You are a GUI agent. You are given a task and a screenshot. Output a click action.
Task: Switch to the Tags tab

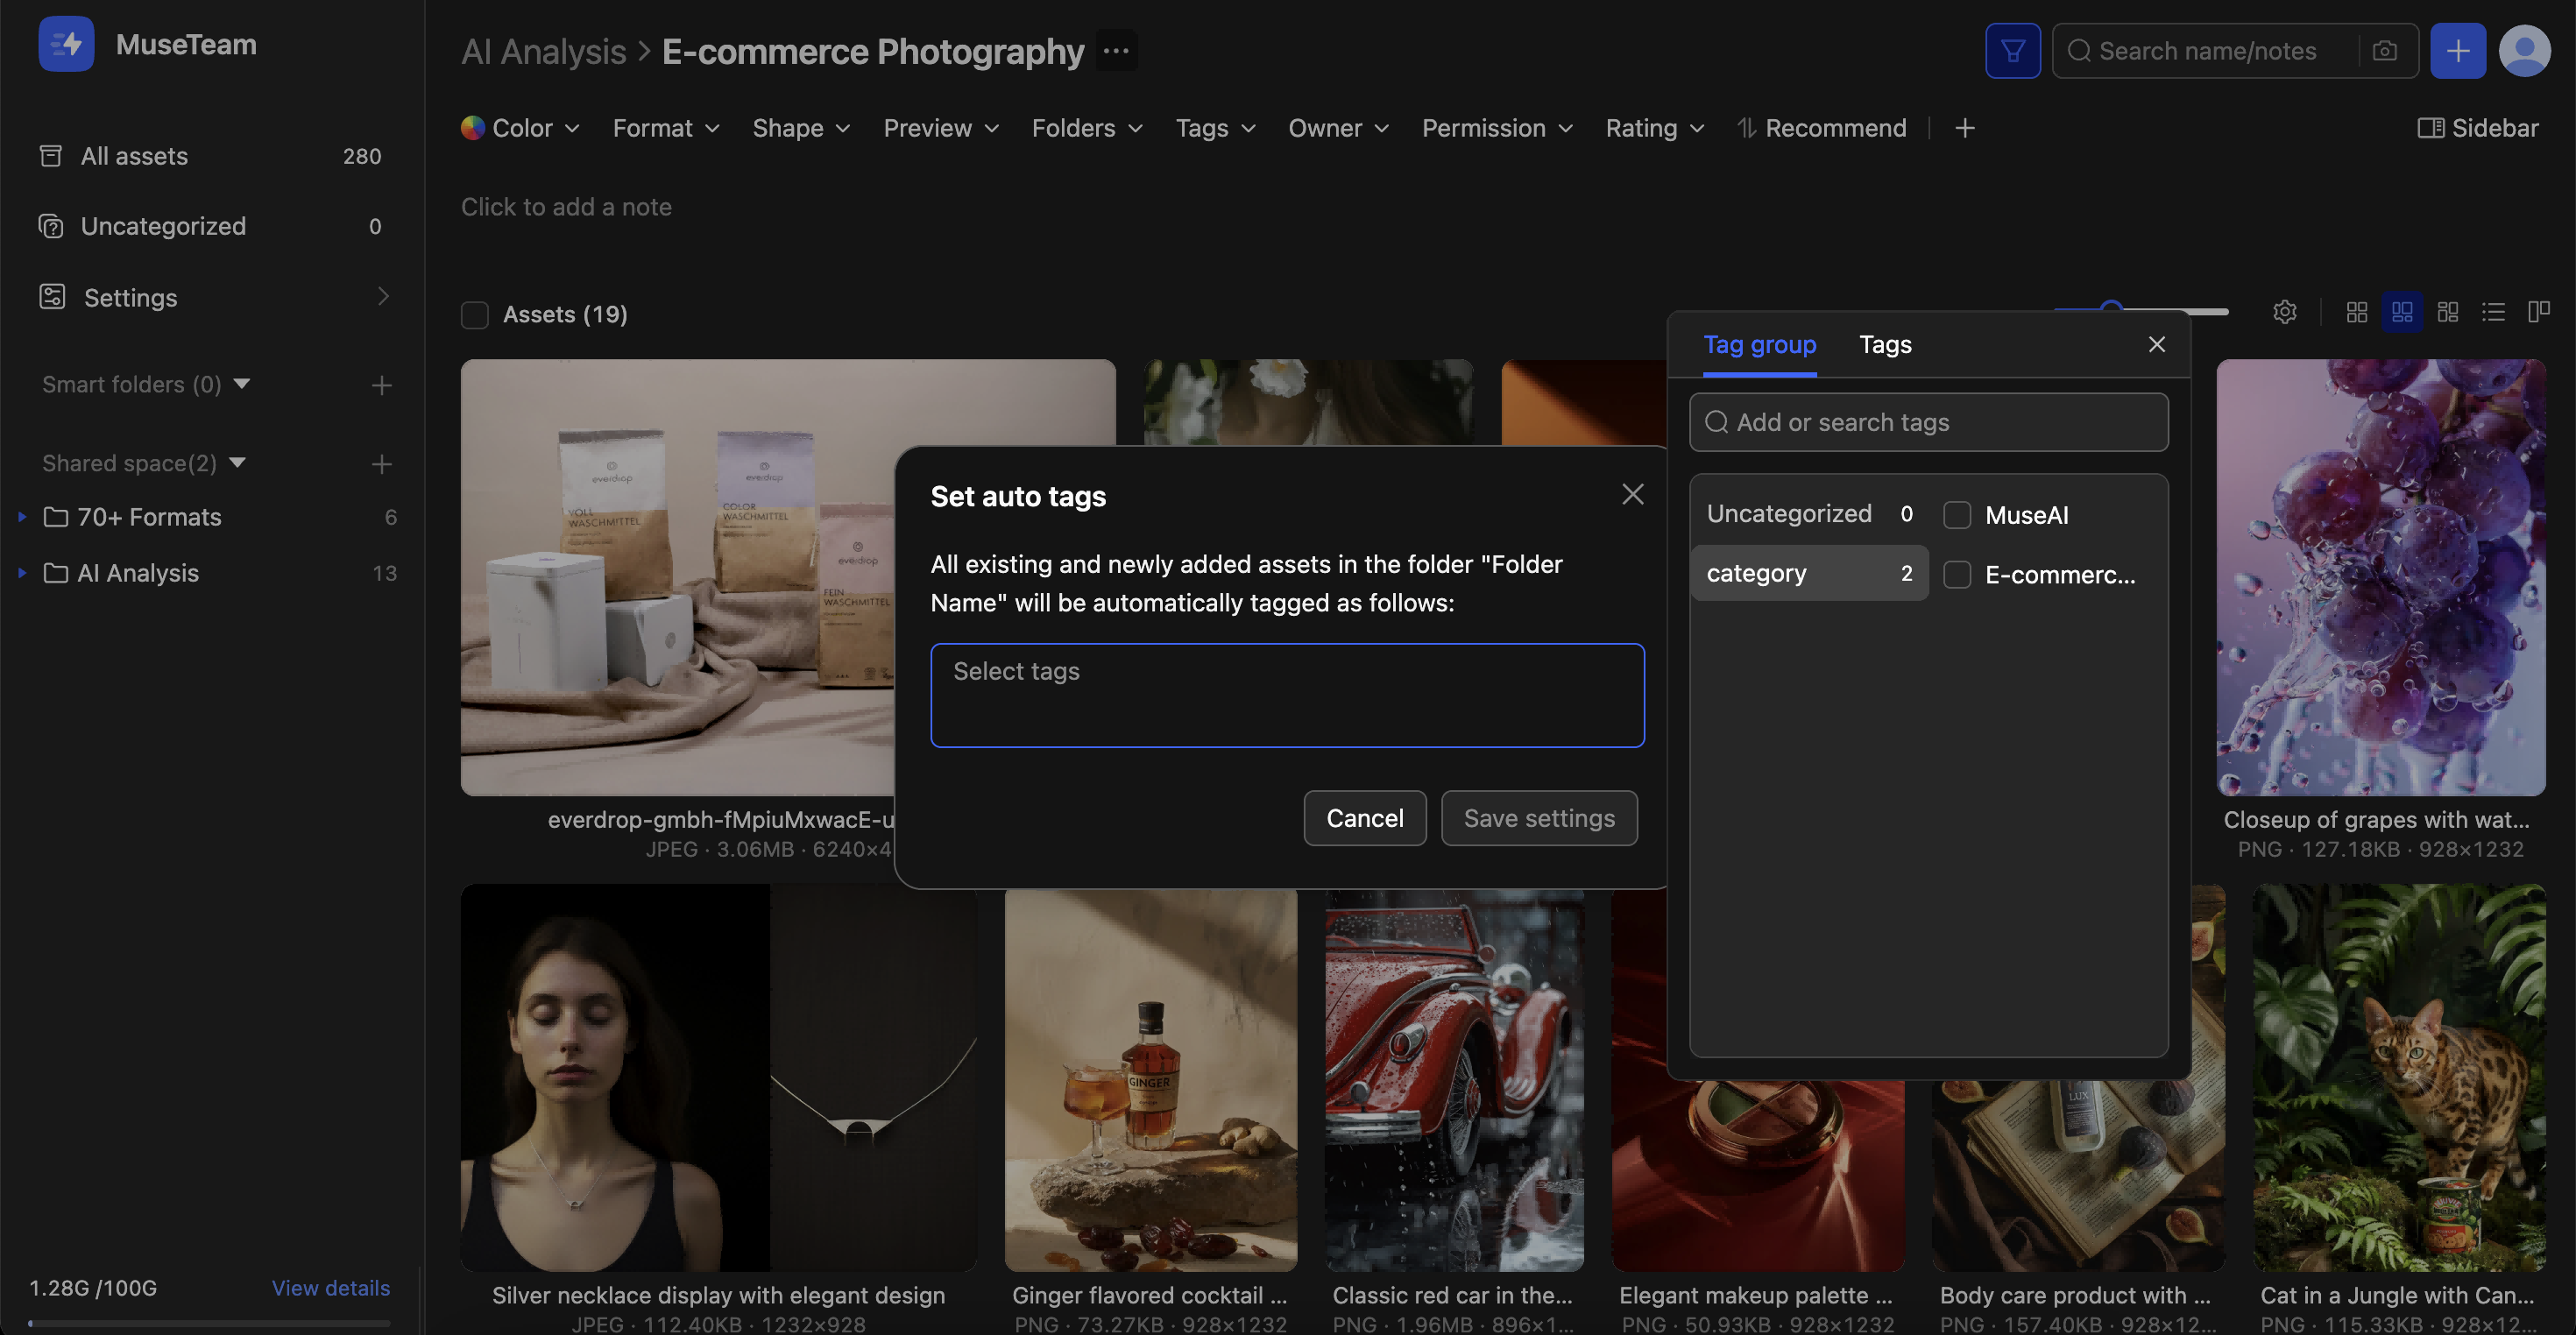pyautogui.click(x=1884, y=345)
